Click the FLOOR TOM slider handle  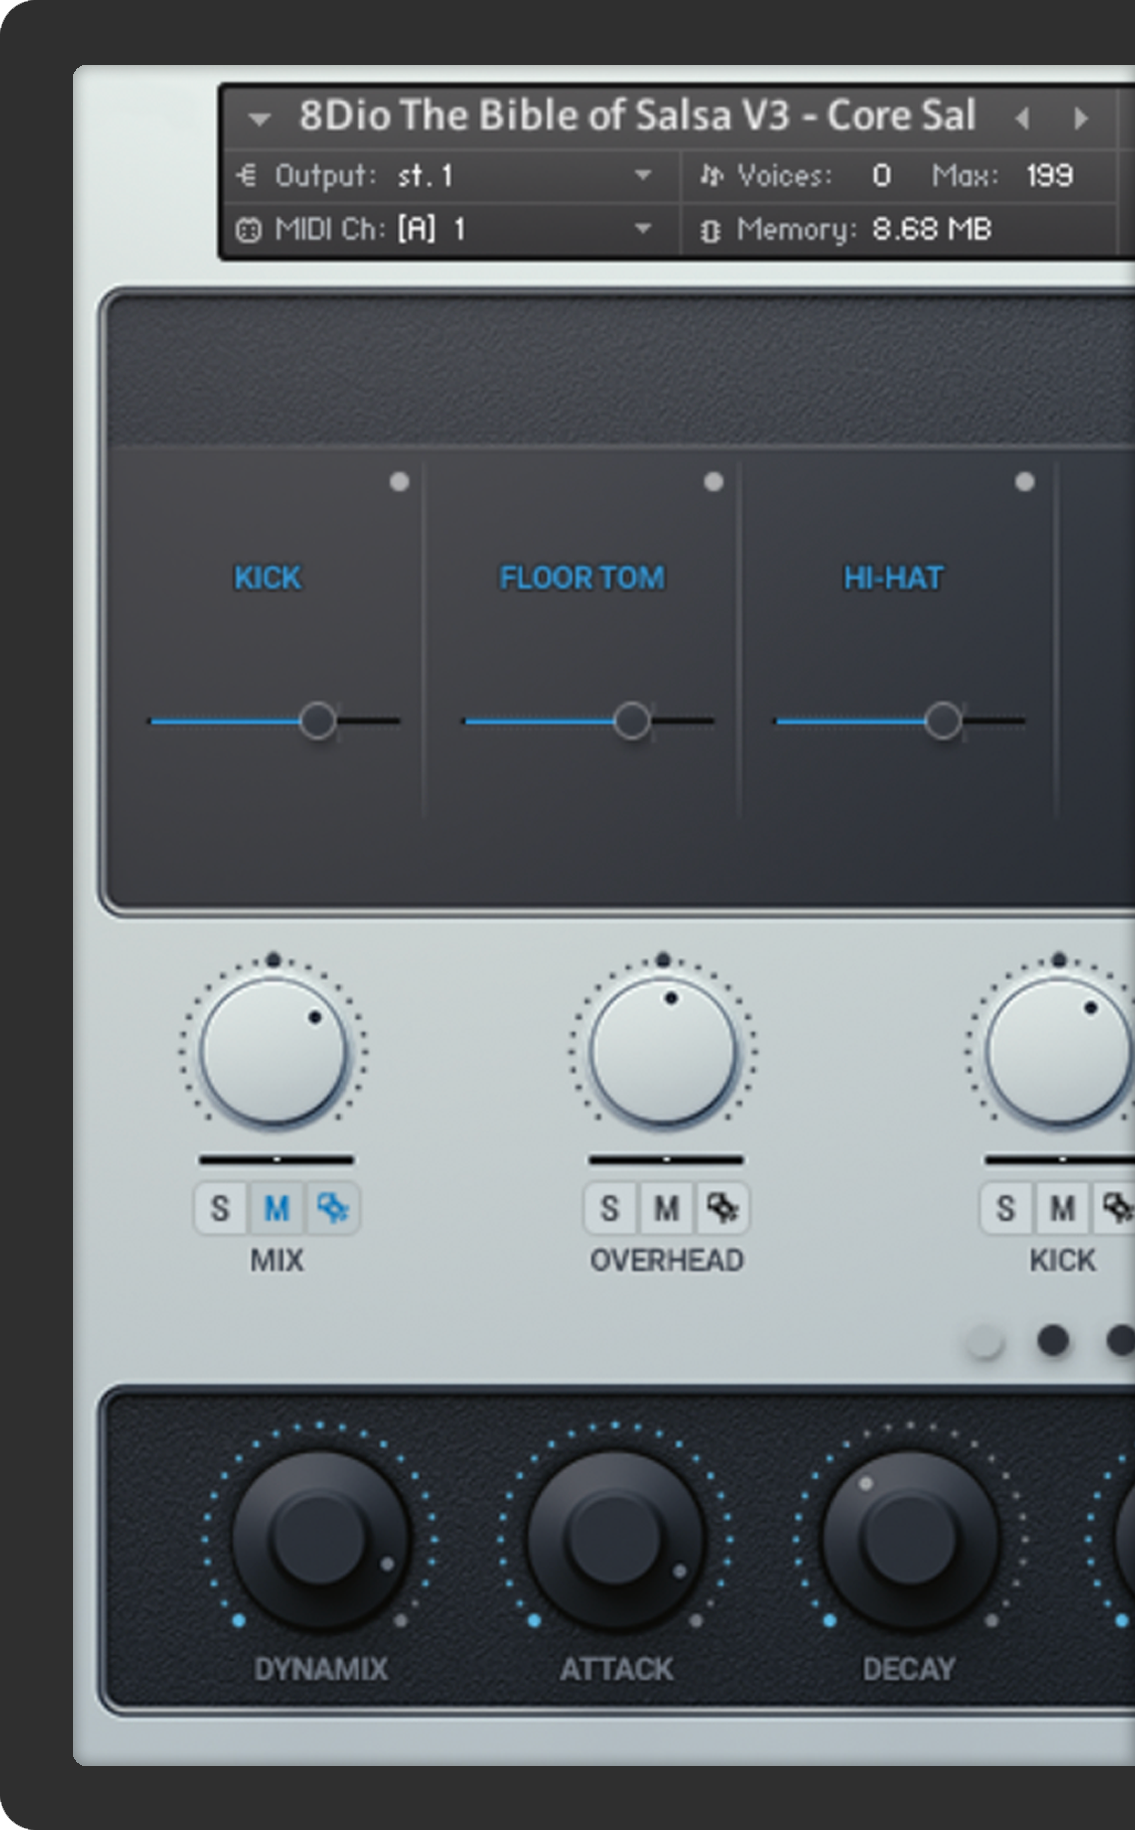(631, 720)
